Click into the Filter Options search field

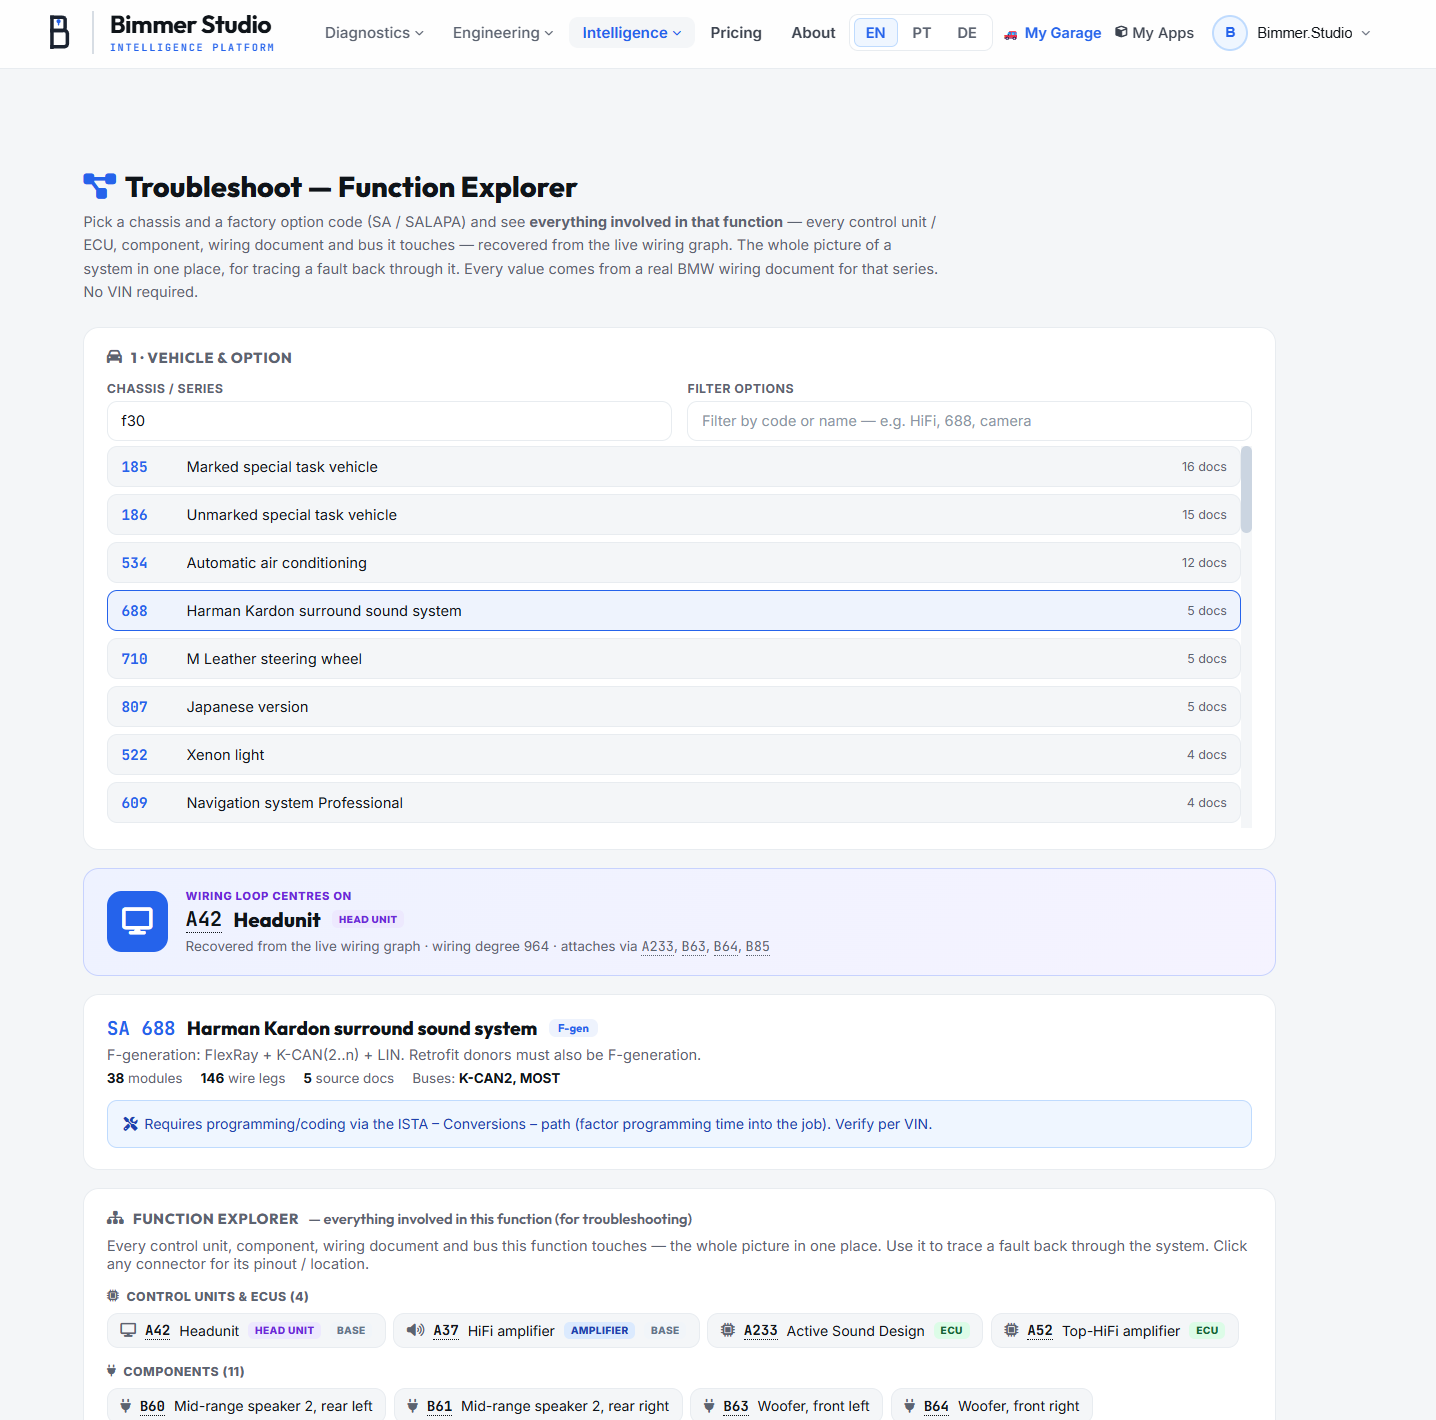point(969,421)
